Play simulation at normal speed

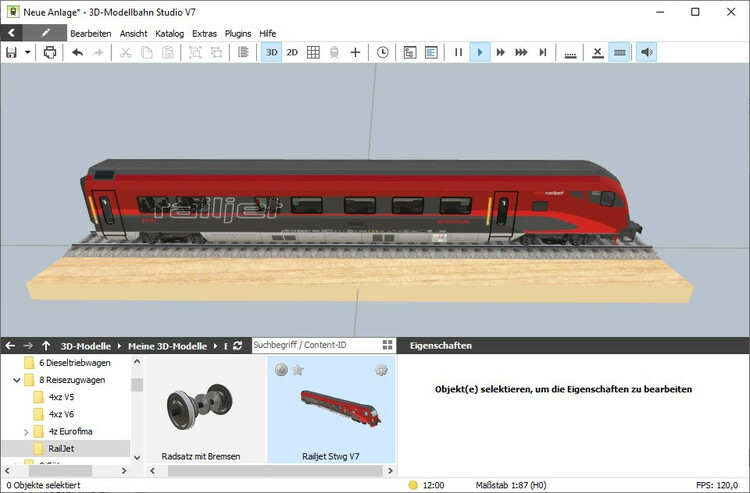point(480,52)
